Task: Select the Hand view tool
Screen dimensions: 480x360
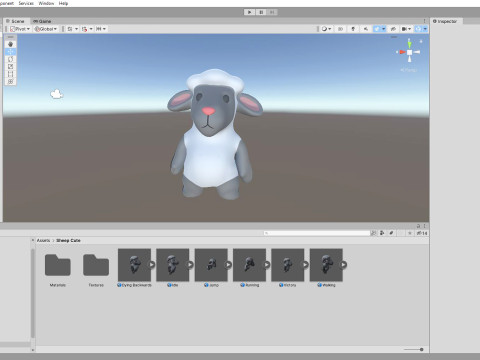Action: click(x=10, y=44)
